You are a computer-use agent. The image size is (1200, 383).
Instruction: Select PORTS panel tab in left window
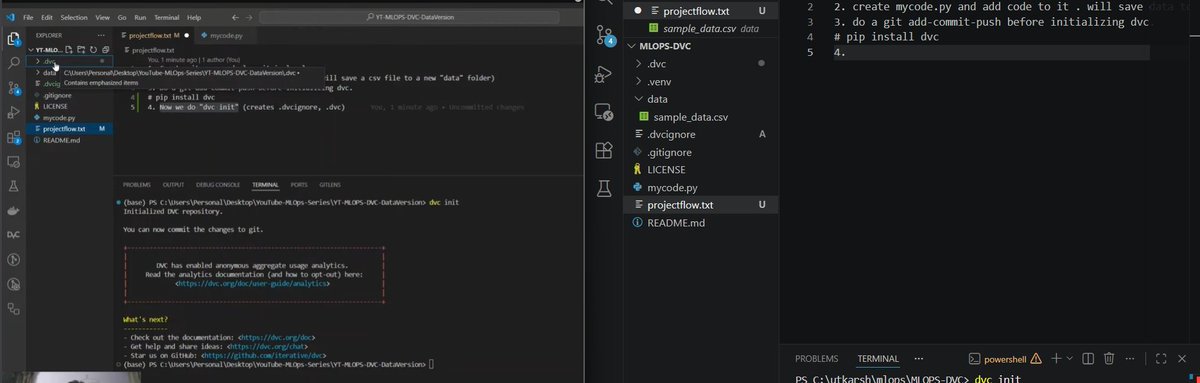[298, 185]
